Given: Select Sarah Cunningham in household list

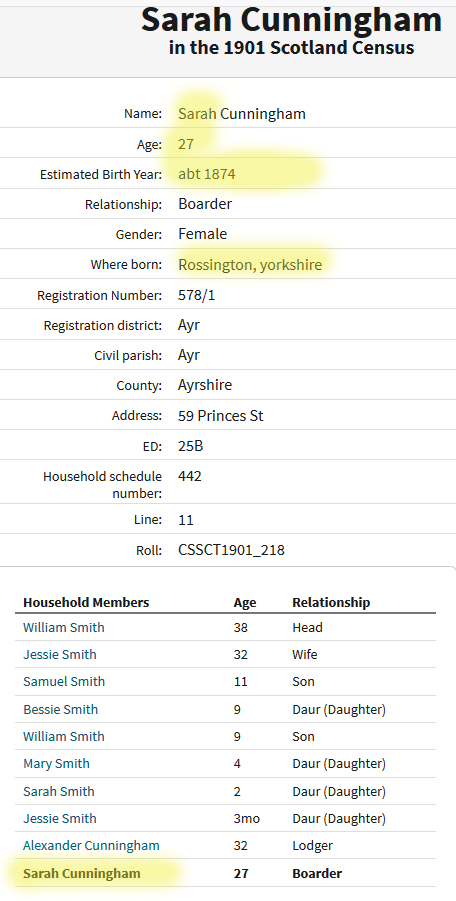Looking at the screenshot, I should point(82,873).
